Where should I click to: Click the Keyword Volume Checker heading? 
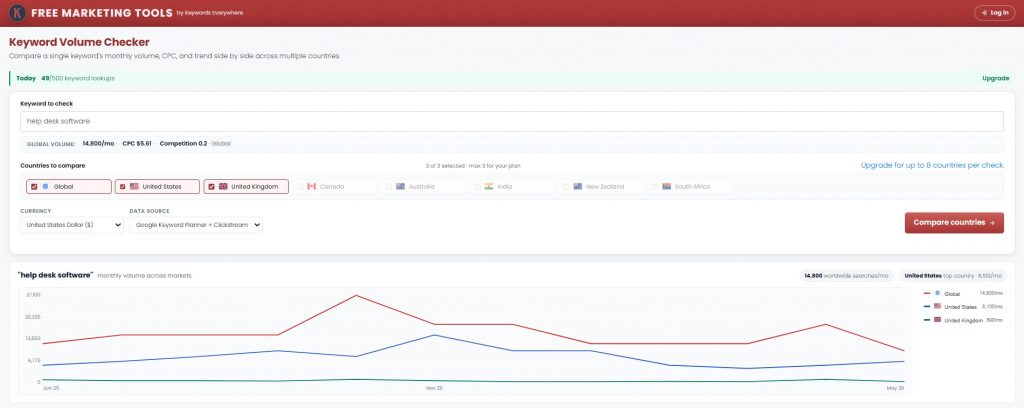79,42
